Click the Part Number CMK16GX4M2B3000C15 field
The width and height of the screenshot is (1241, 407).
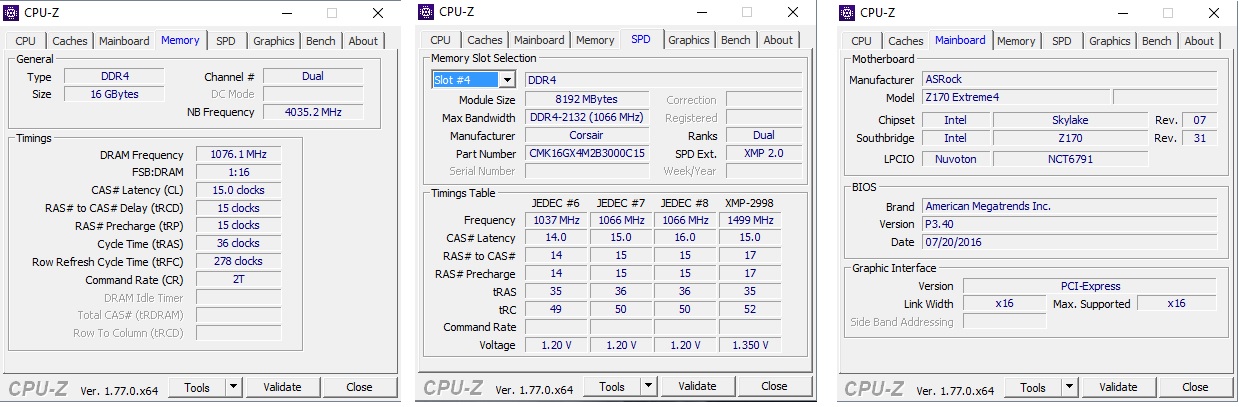tap(587, 154)
